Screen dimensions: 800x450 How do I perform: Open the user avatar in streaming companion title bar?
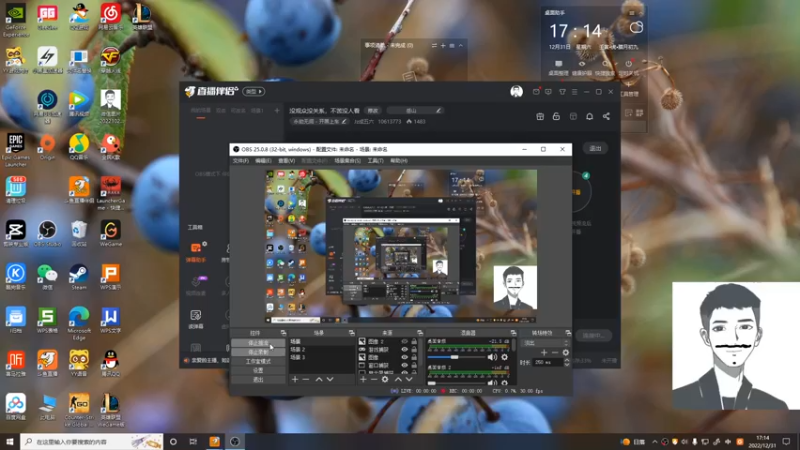(x=516, y=92)
